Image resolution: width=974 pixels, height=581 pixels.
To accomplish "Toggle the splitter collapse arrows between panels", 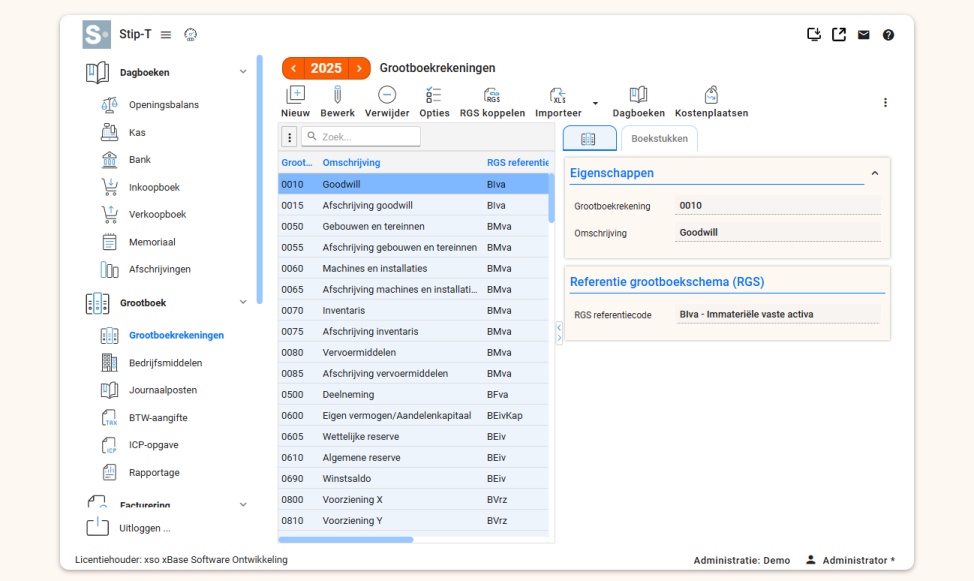I will [x=559, y=332].
